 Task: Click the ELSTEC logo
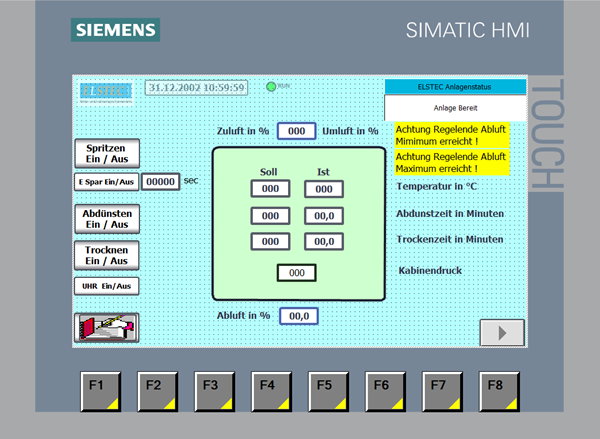point(106,92)
